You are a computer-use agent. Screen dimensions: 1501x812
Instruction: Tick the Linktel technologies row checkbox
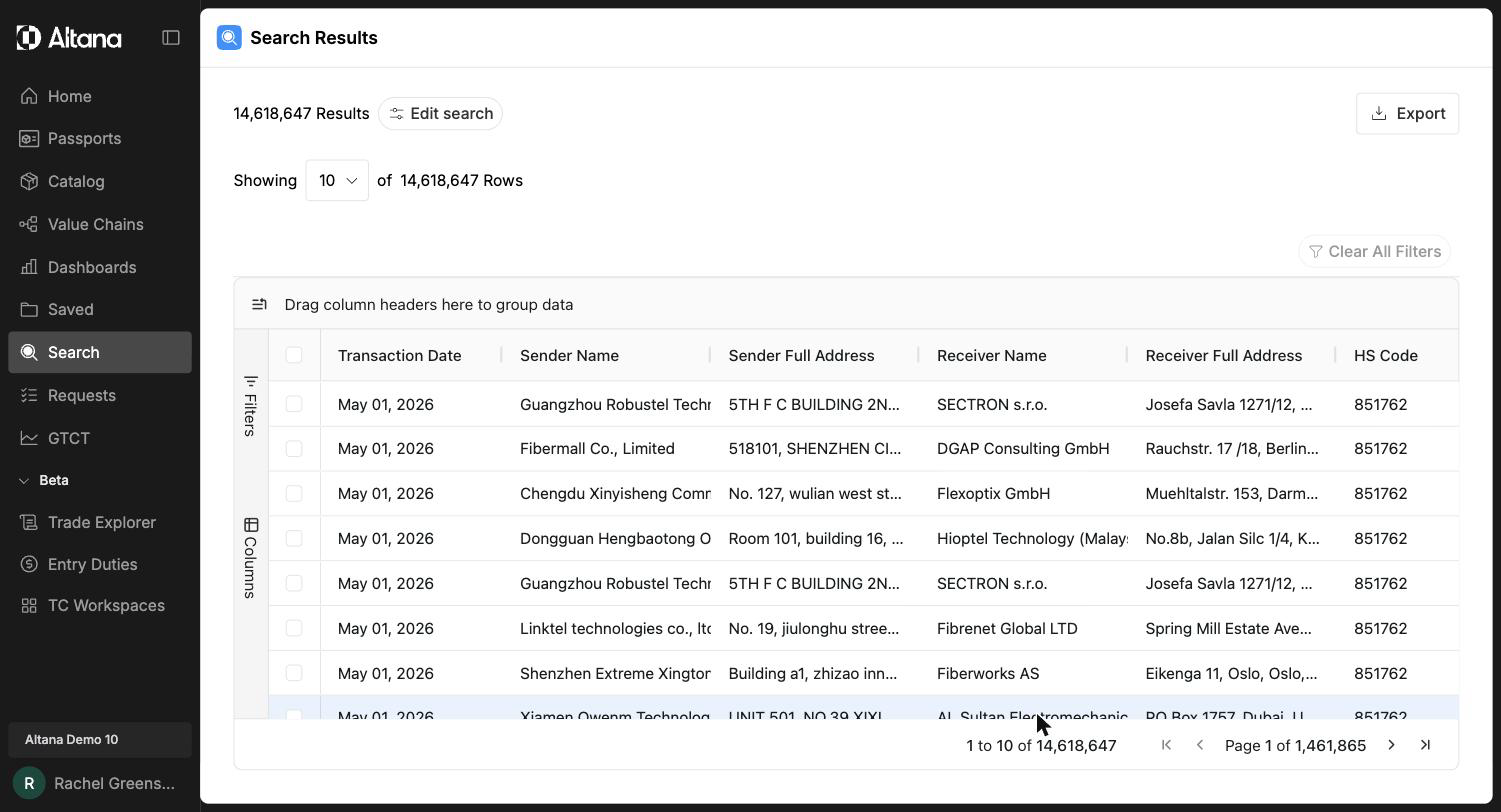(x=294, y=628)
